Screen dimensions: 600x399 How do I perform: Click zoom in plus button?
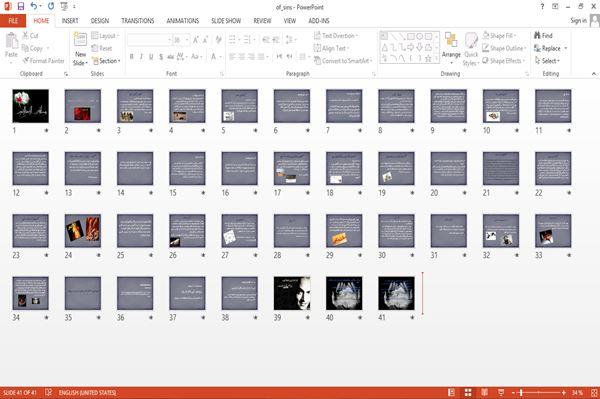coord(564,392)
